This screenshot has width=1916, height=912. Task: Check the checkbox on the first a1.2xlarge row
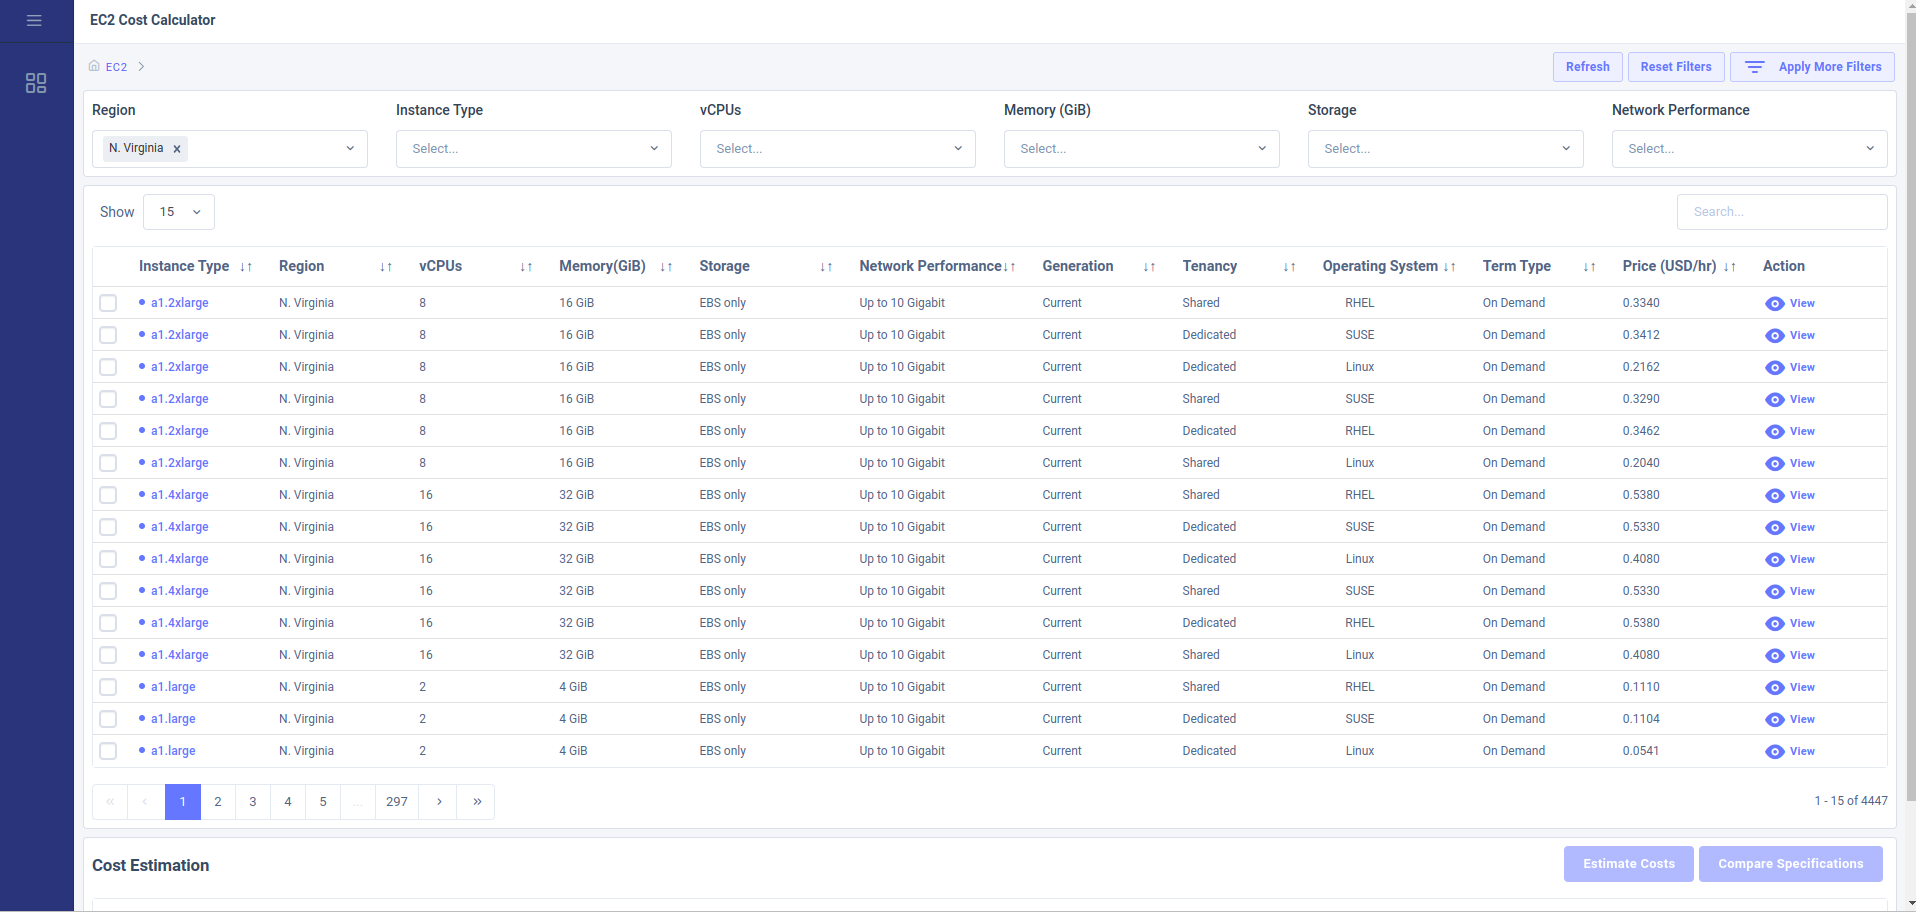coord(108,302)
